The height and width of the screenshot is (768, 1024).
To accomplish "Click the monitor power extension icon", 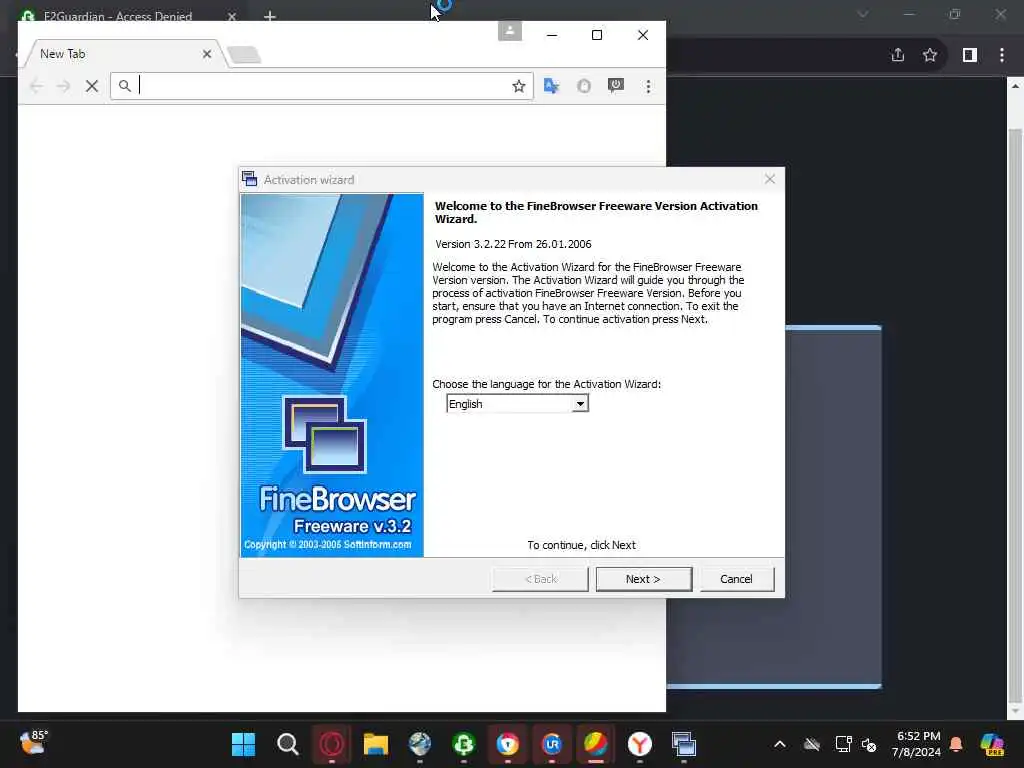I will coord(616,86).
